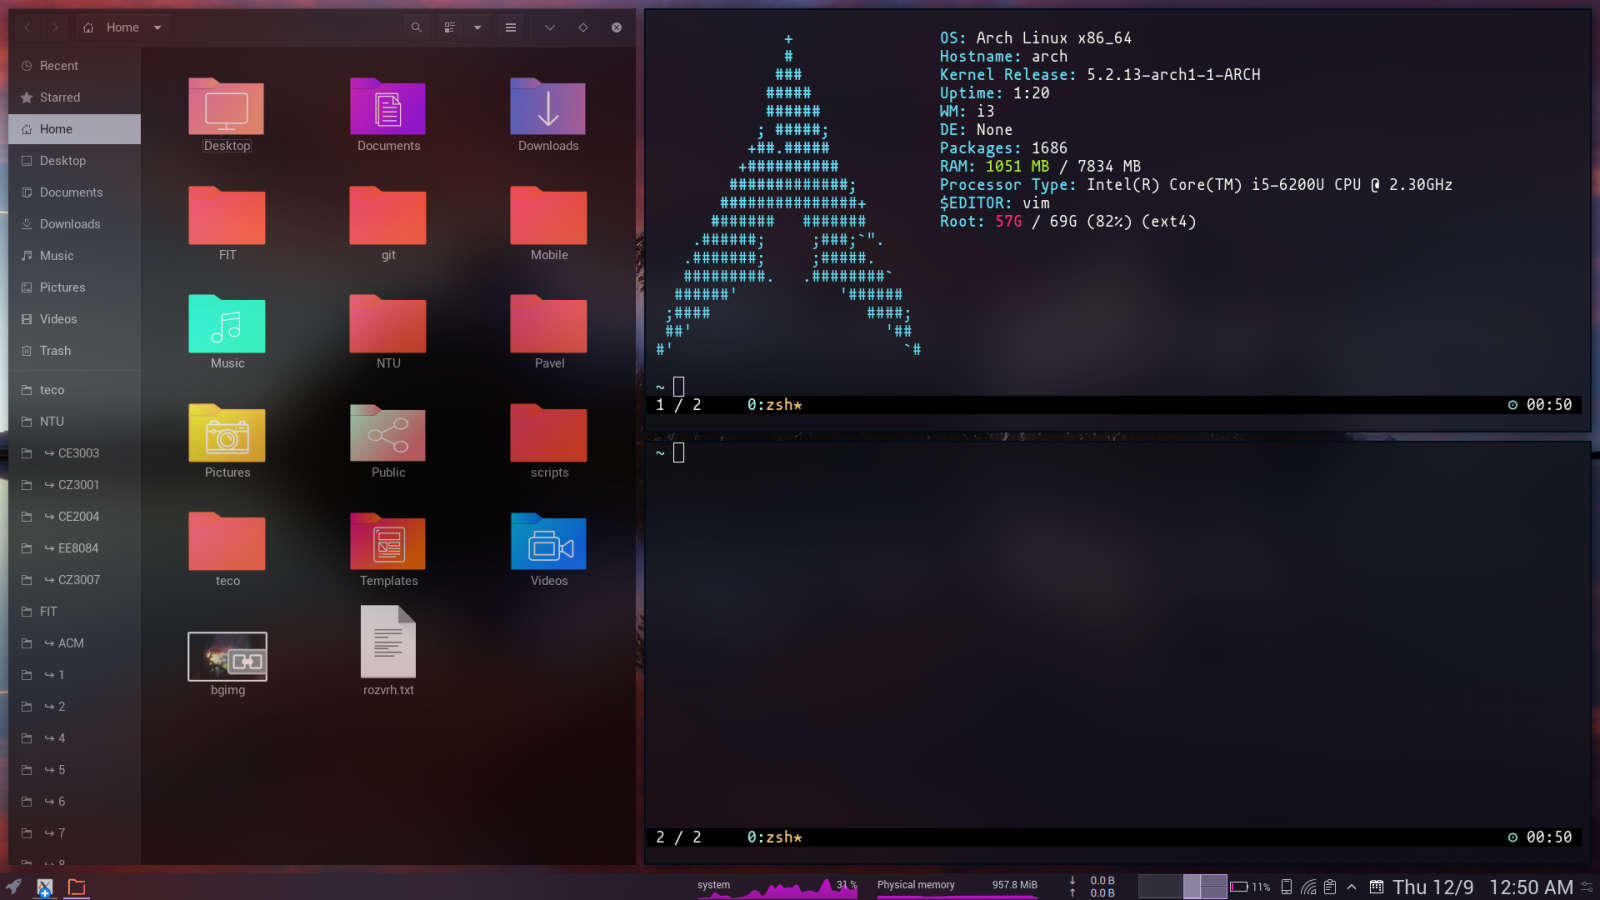Toggle the diamond indicator in Files toolbar
This screenshot has width=1600, height=900.
click(x=582, y=27)
